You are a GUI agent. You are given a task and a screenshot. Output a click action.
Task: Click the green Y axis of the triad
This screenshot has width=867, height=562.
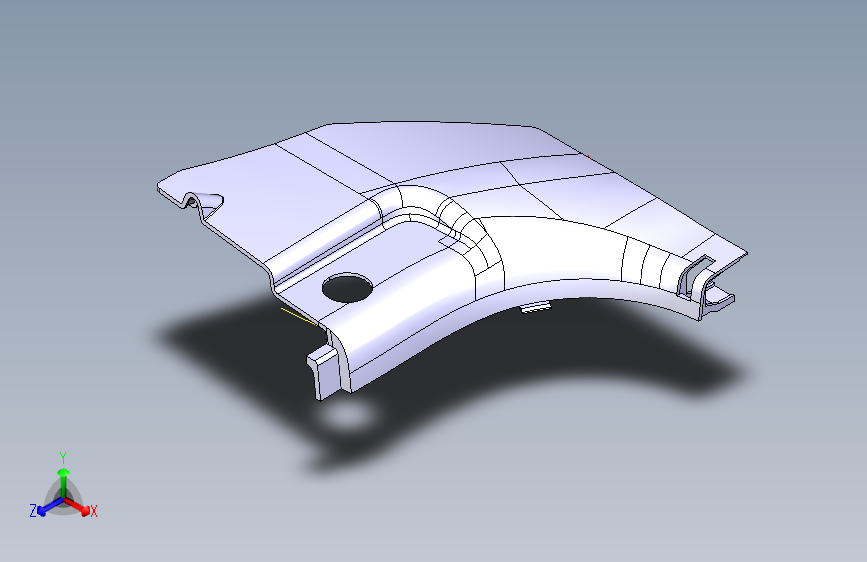pos(63,482)
